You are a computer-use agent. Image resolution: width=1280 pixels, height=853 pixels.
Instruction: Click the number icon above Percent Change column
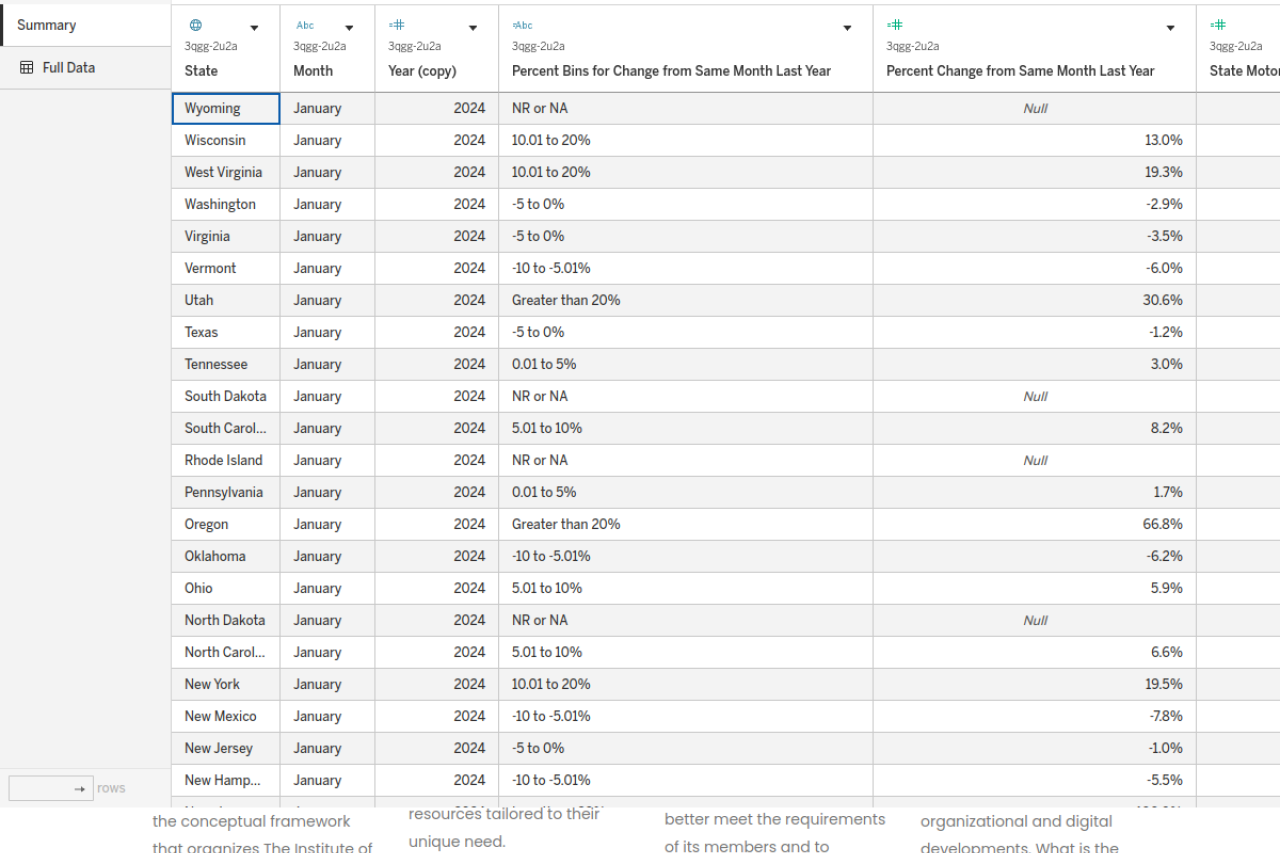(895, 25)
